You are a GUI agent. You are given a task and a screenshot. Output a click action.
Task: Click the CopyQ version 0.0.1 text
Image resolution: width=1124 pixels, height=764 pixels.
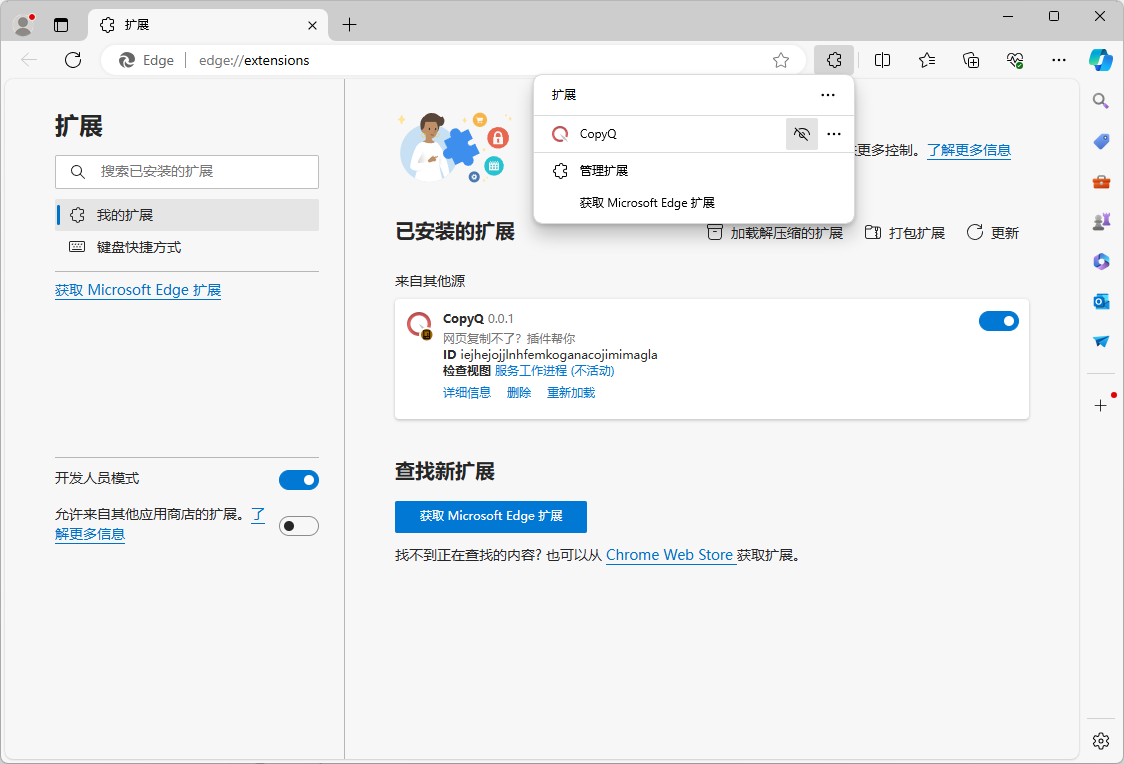click(500, 319)
